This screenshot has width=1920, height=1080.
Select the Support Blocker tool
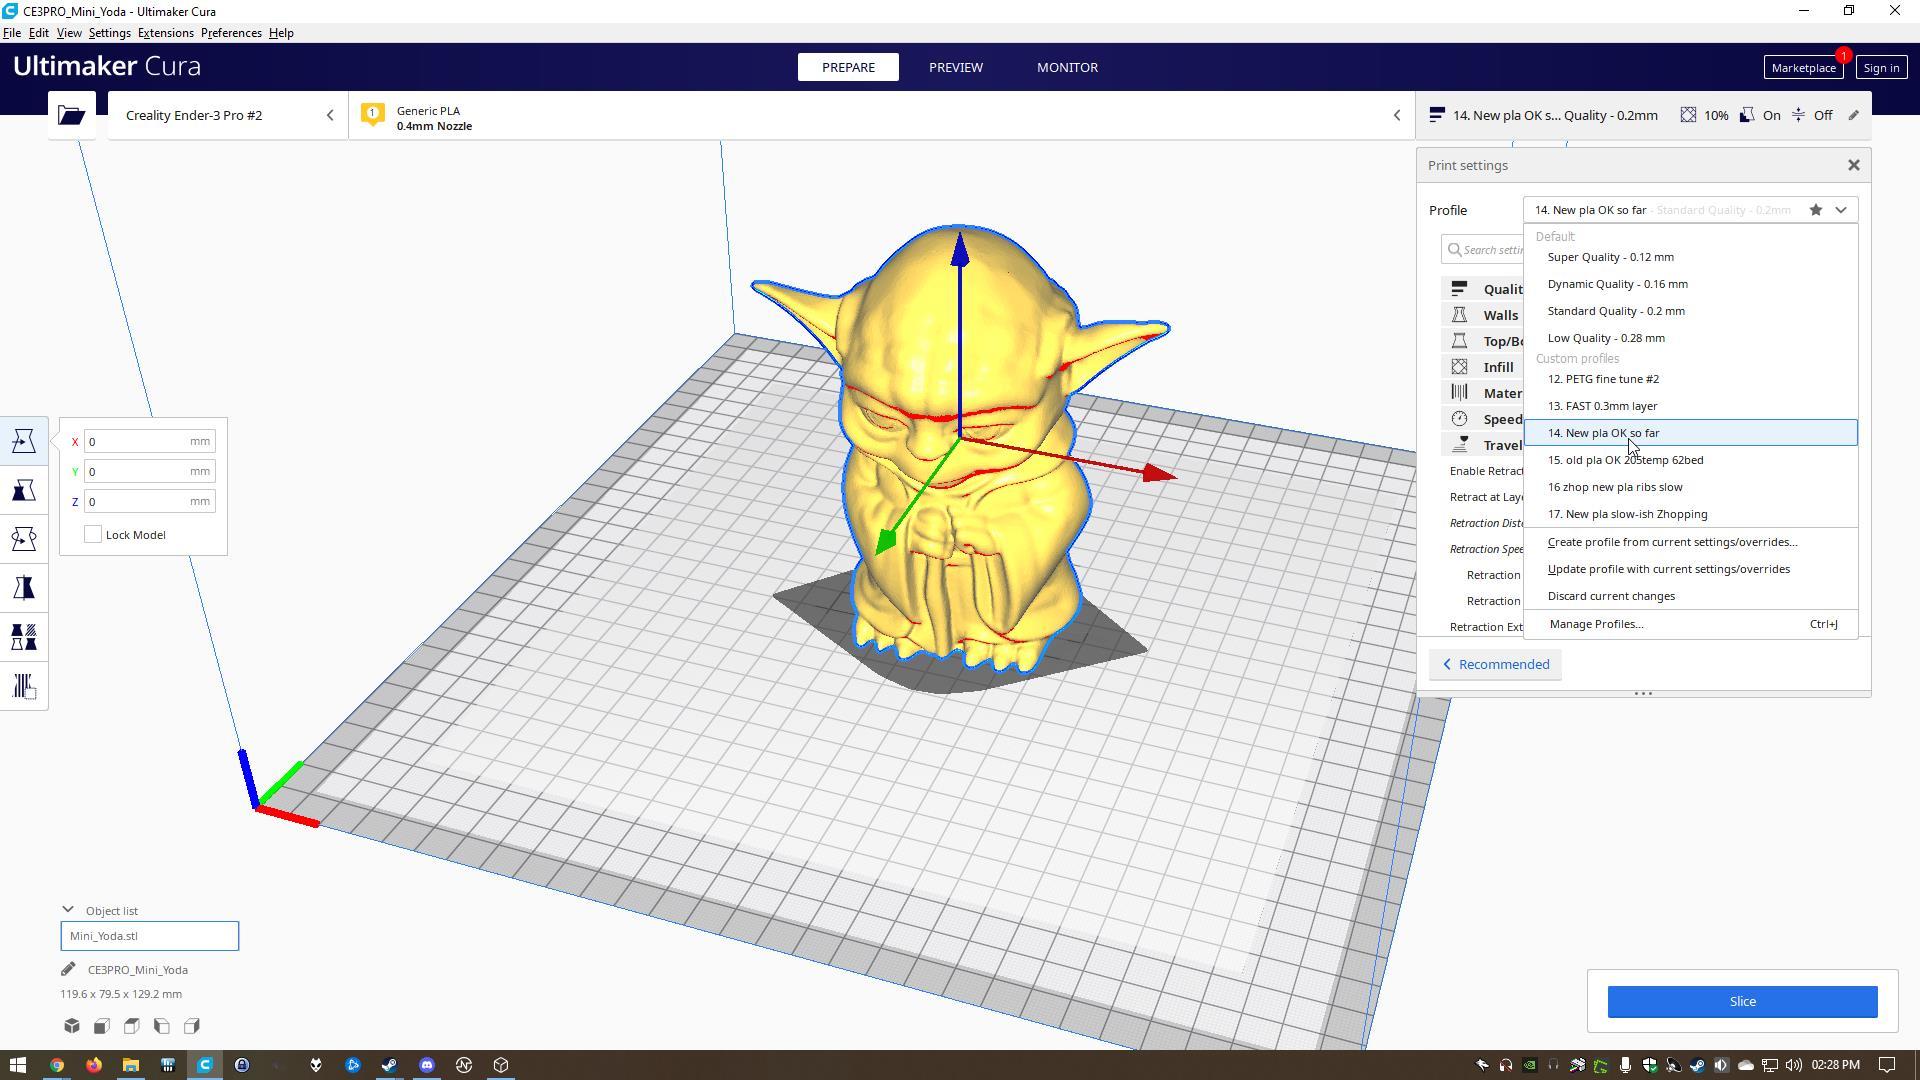(x=24, y=686)
